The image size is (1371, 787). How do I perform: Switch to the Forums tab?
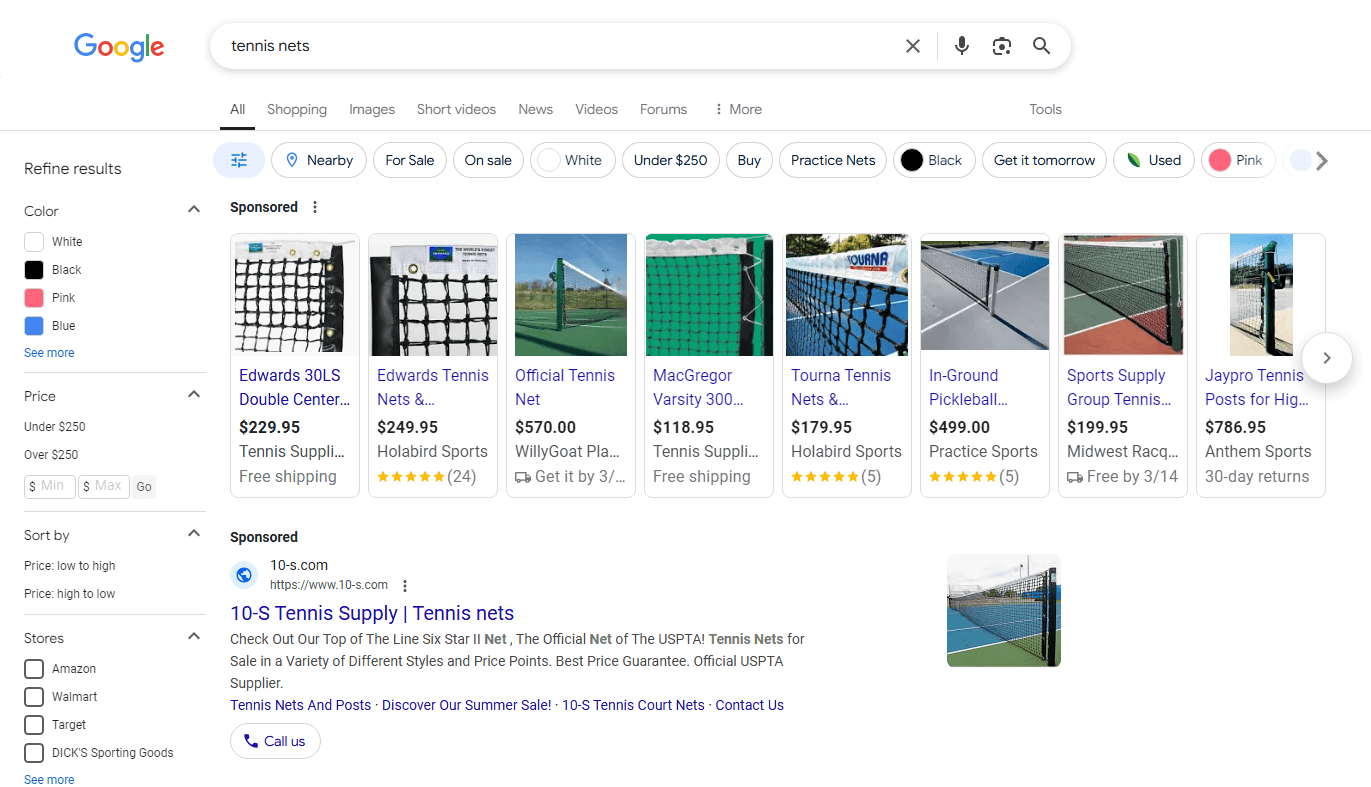click(663, 109)
